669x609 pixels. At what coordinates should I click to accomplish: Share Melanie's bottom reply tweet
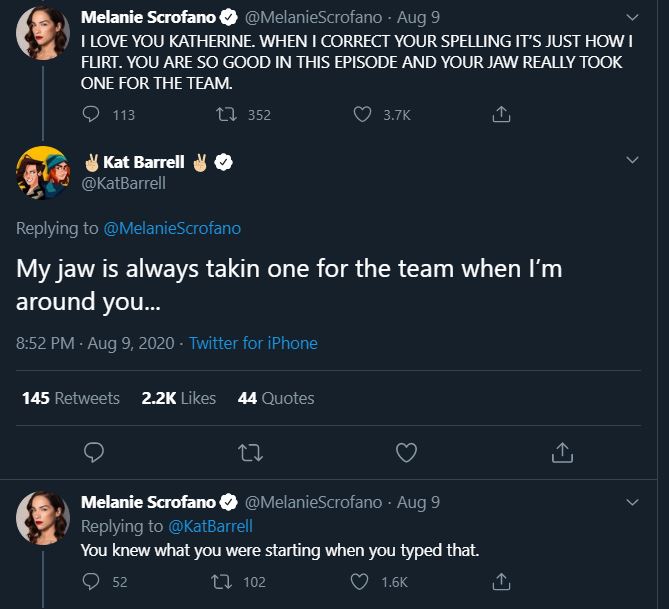(x=502, y=581)
